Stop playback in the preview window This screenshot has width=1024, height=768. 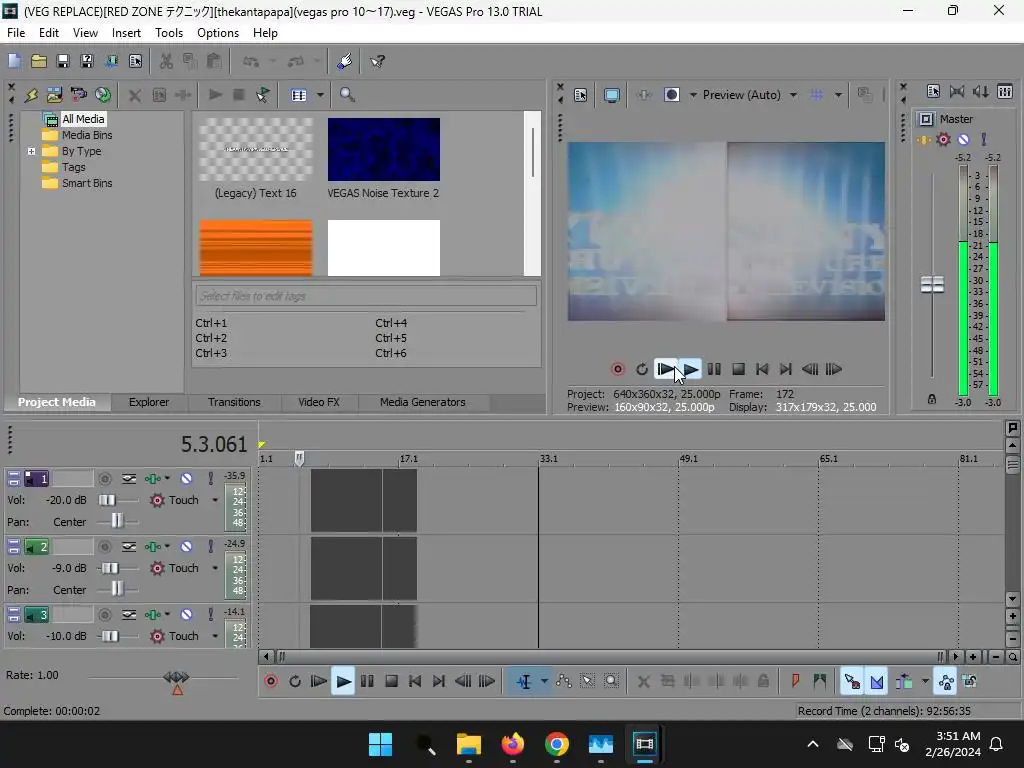(739, 369)
